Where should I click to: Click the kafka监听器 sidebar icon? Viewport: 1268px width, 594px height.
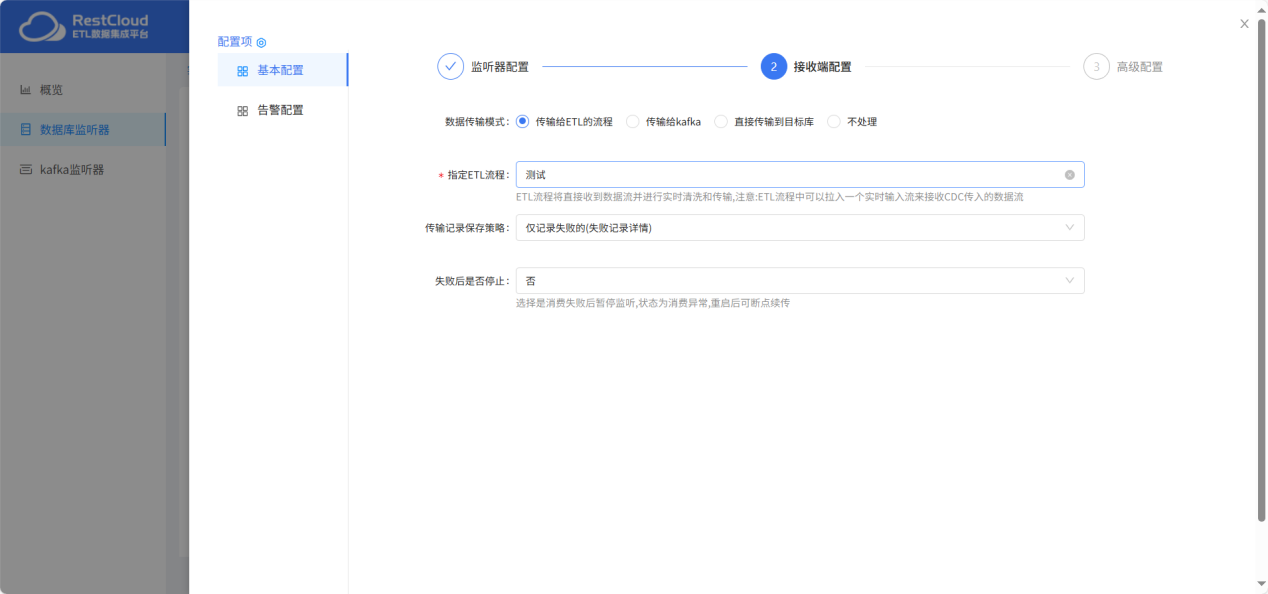26,170
